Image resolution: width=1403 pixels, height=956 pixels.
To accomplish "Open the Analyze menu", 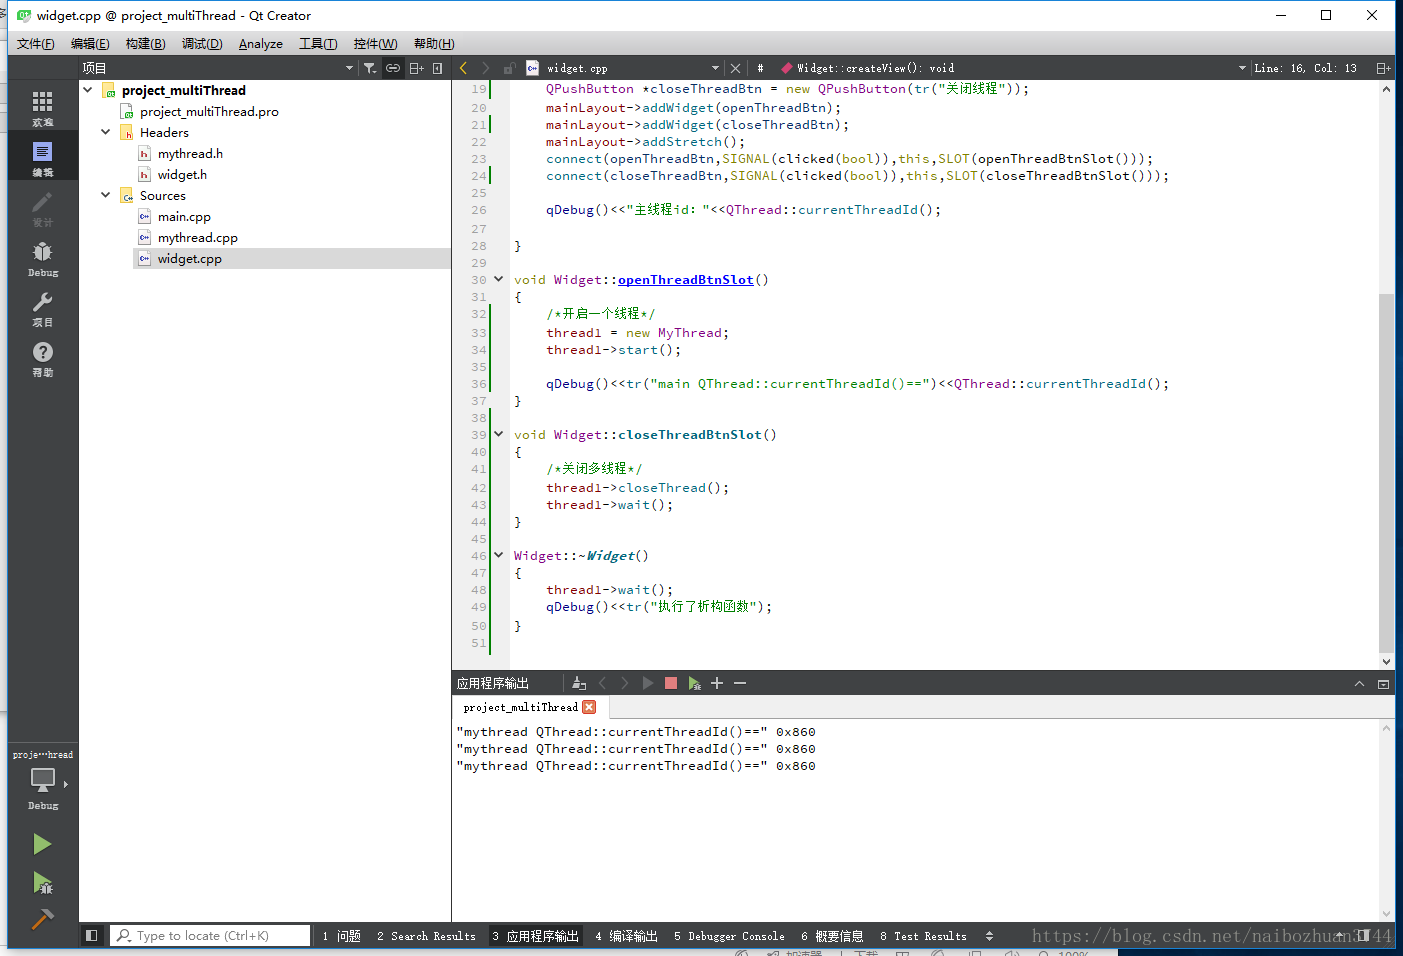I will point(261,43).
